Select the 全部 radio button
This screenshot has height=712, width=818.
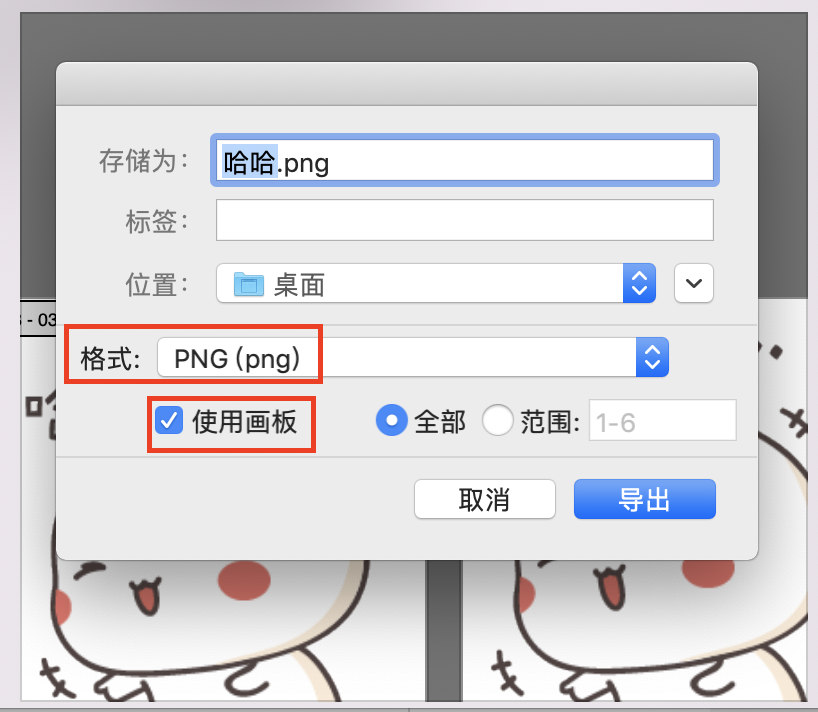tap(391, 420)
